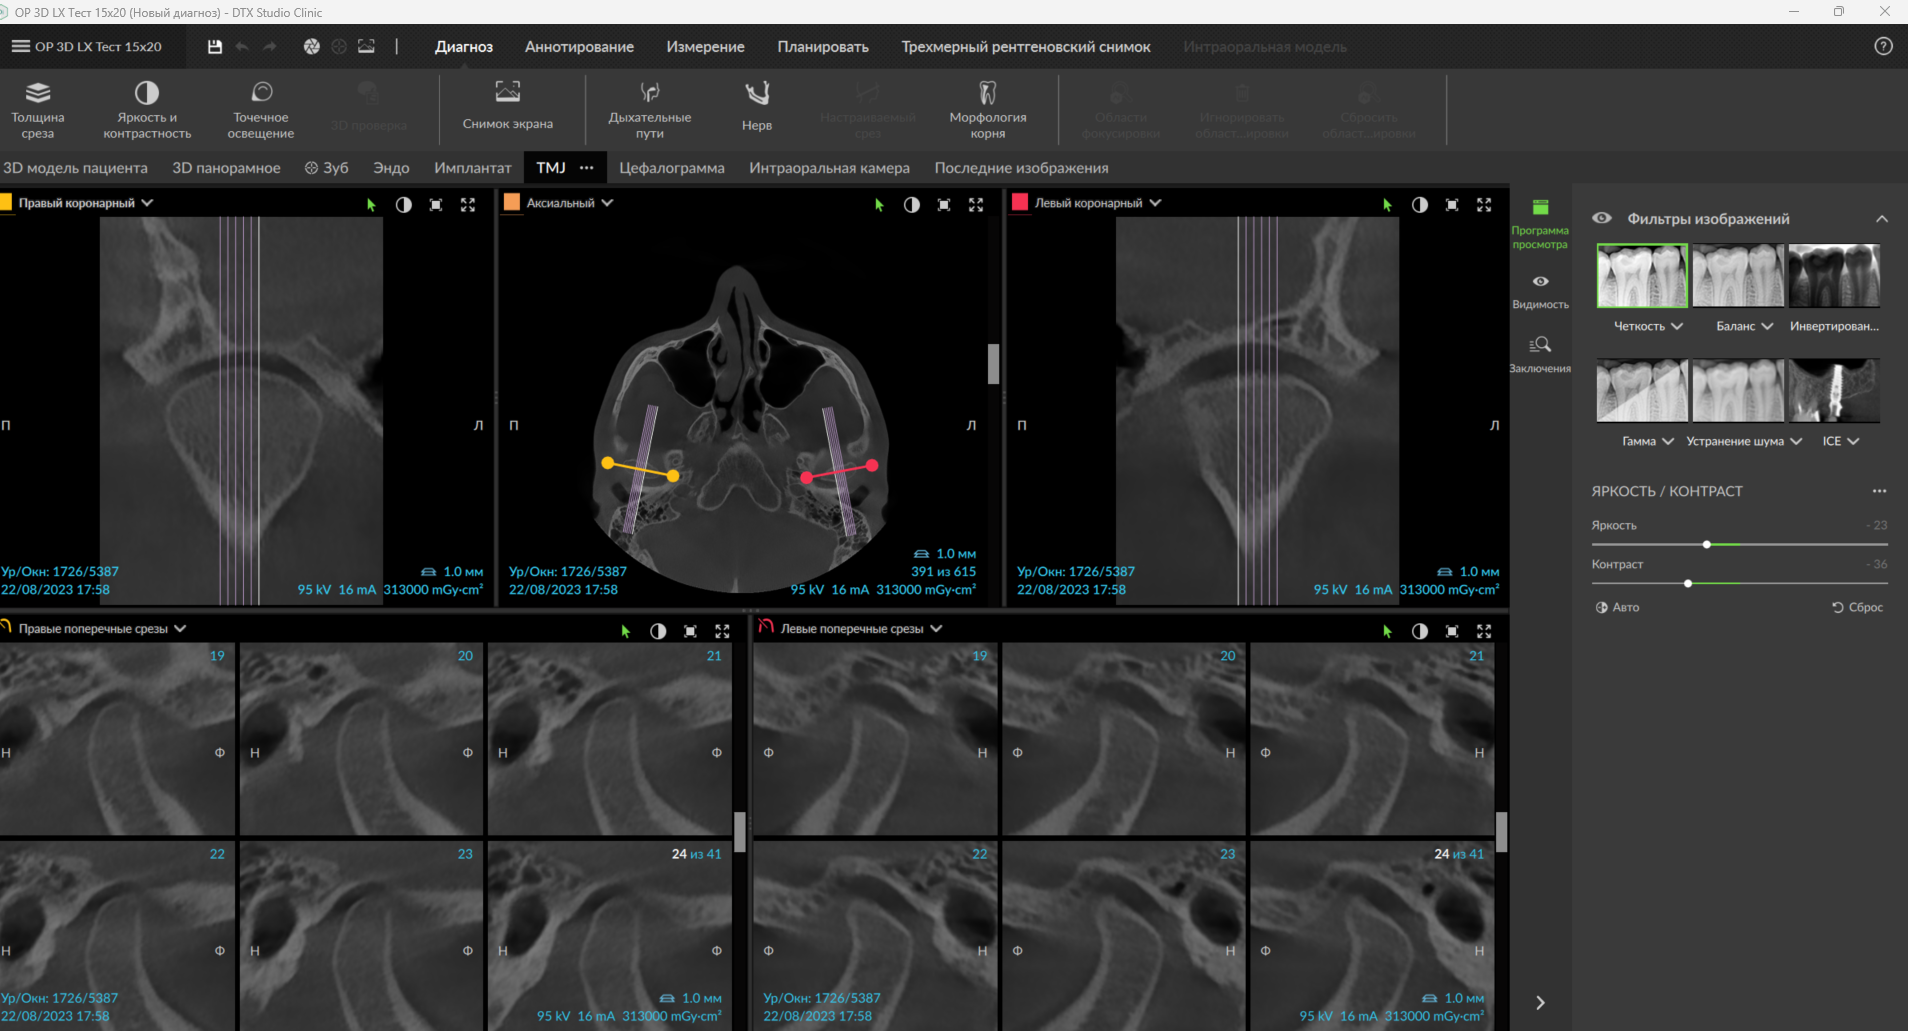Screen dimensions: 1908x1031
Task: Open the Airways (Дыхательные пути) tool
Action: pos(649,108)
